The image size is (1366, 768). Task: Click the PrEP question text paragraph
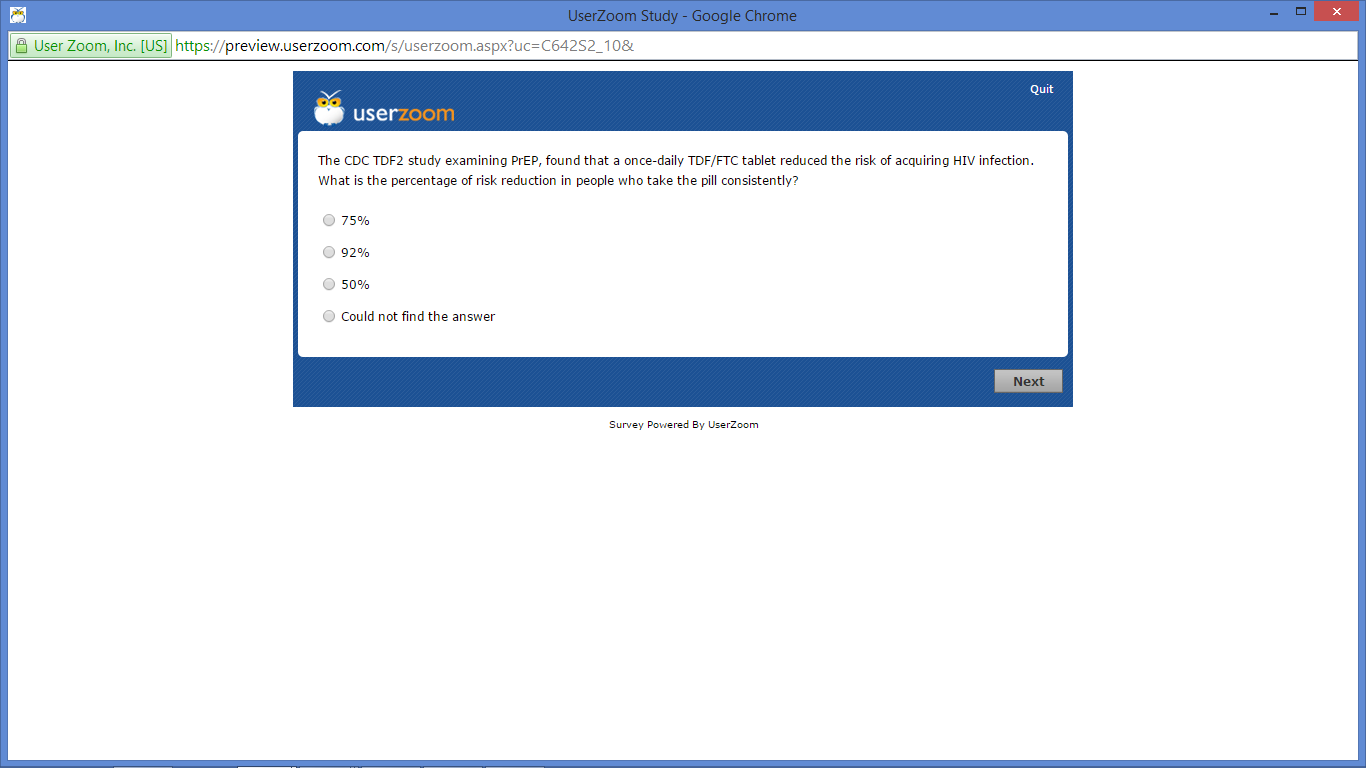pyautogui.click(x=675, y=171)
